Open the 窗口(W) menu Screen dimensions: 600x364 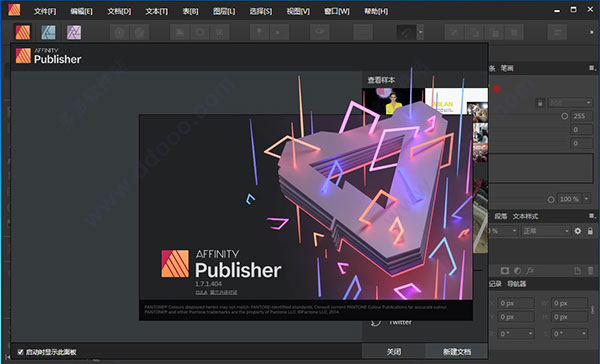pos(337,11)
